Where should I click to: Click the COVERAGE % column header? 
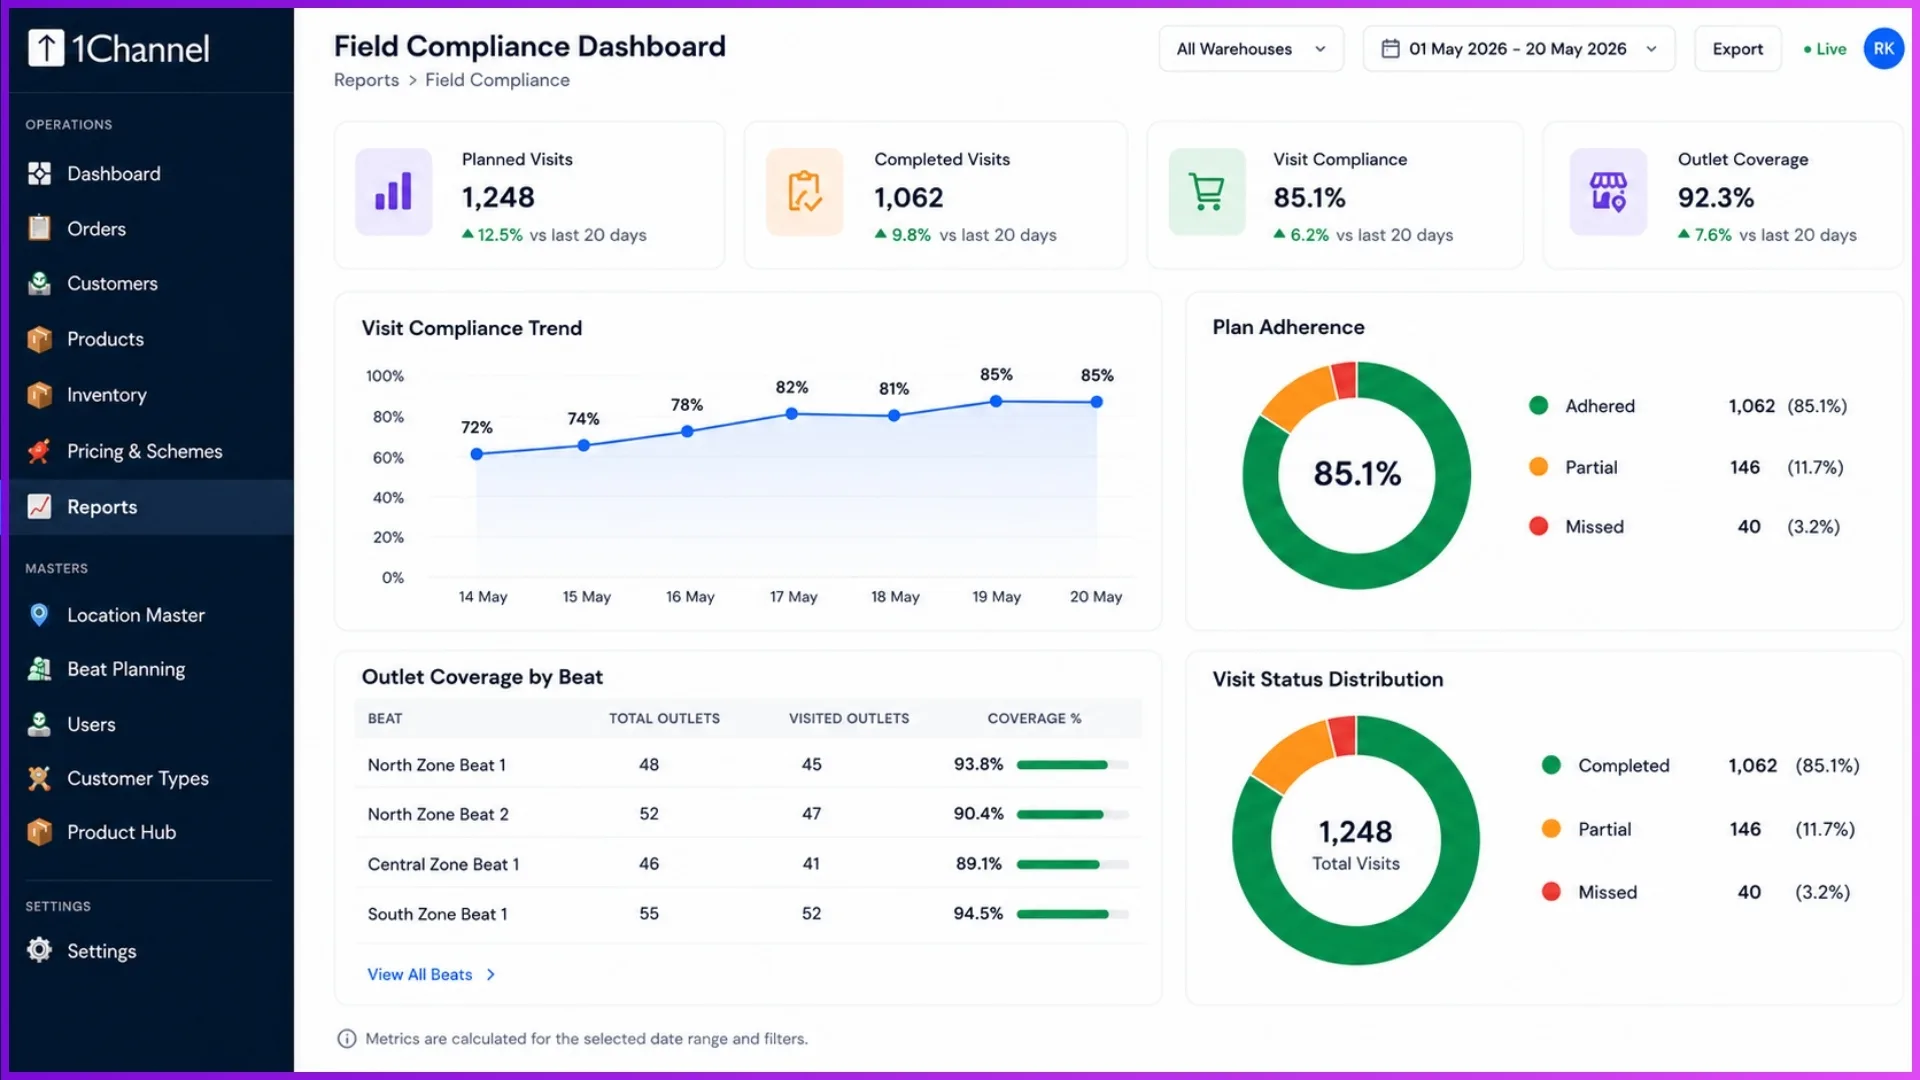1034,719
